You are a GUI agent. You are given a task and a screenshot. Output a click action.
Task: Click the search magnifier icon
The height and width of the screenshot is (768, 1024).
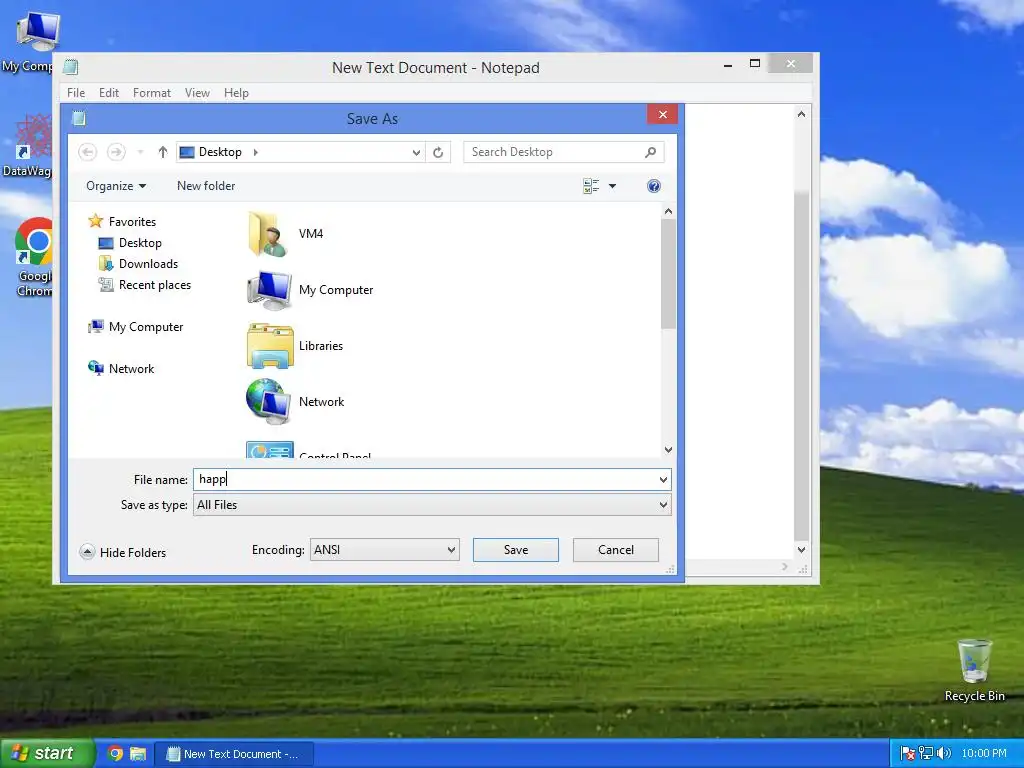650,152
